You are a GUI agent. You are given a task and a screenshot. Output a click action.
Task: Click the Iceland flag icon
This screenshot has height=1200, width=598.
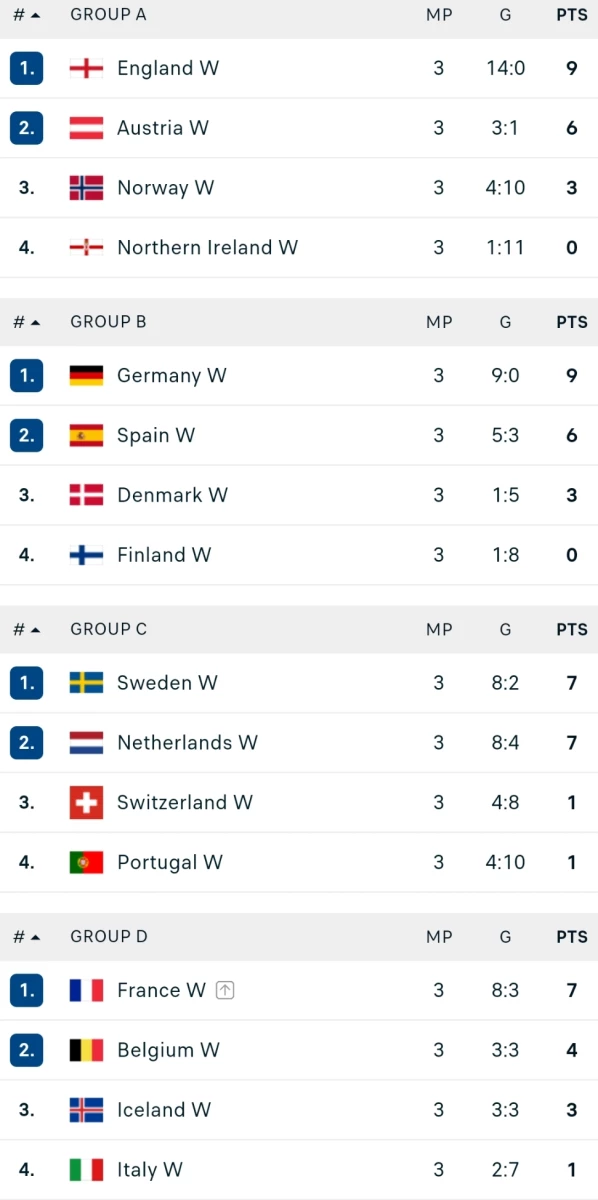[86, 1110]
